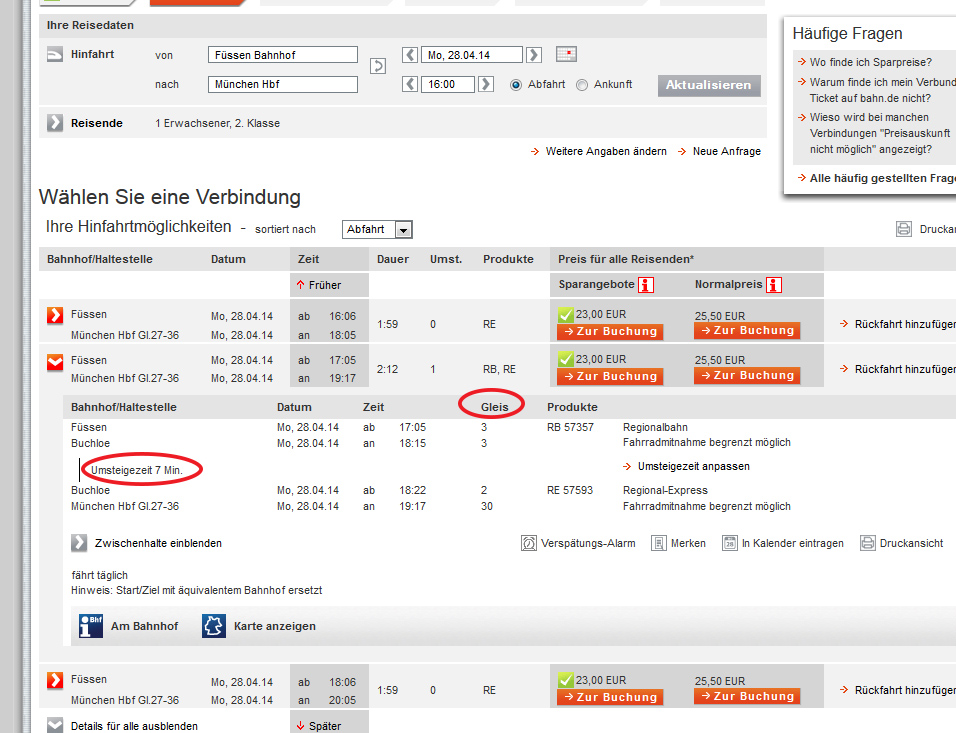Click train number RE 57593
The width and height of the screenshot is (956, 733).
pyautogui.click(x=570, y=490)
